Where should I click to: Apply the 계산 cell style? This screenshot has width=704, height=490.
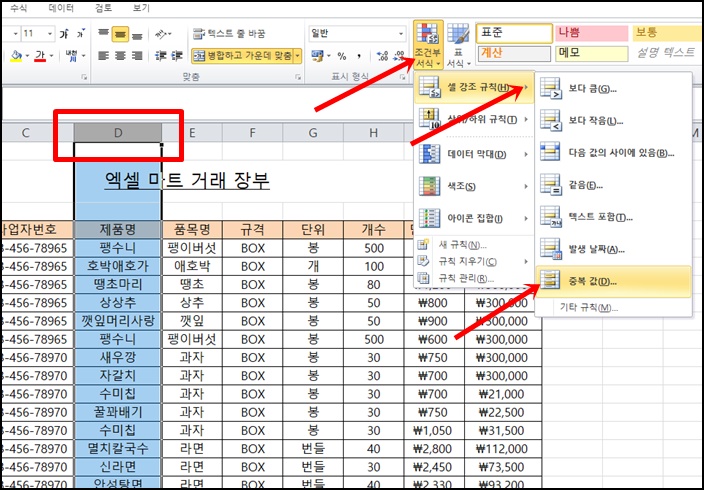[514, 53]
